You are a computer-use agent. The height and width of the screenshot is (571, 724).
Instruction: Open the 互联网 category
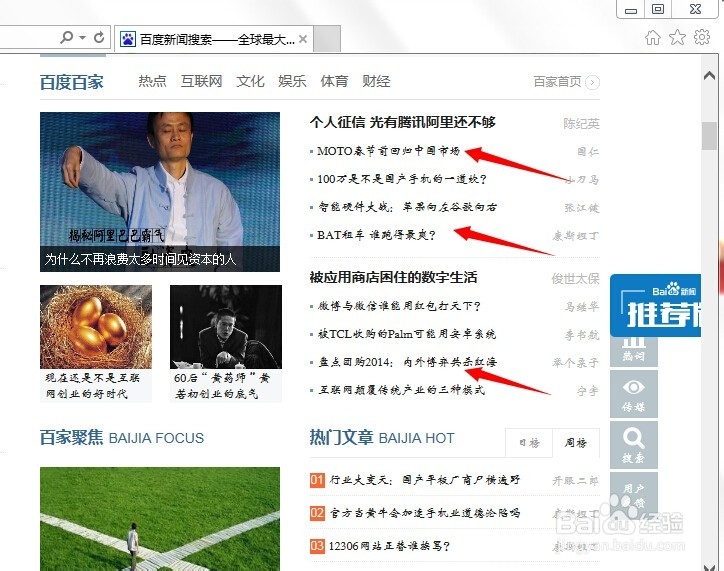tap(201, 81)
